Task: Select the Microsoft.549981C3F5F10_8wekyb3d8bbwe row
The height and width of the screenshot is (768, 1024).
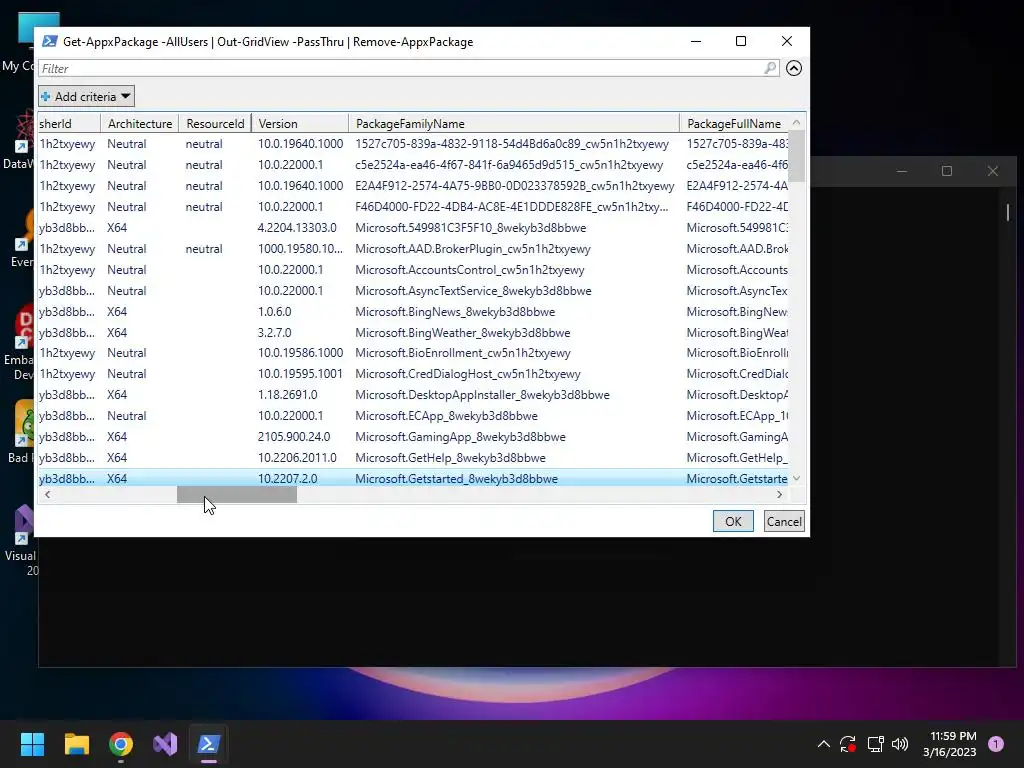Action: 413,228
